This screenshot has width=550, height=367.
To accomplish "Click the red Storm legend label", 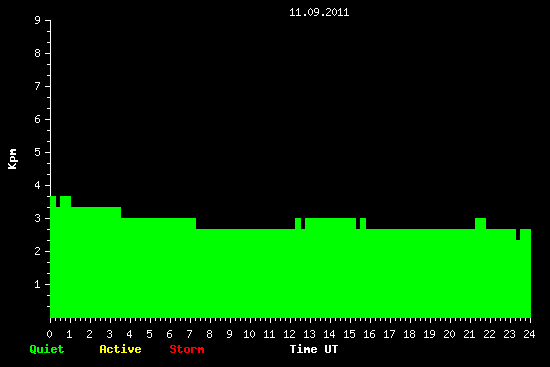I will [187, 349].
